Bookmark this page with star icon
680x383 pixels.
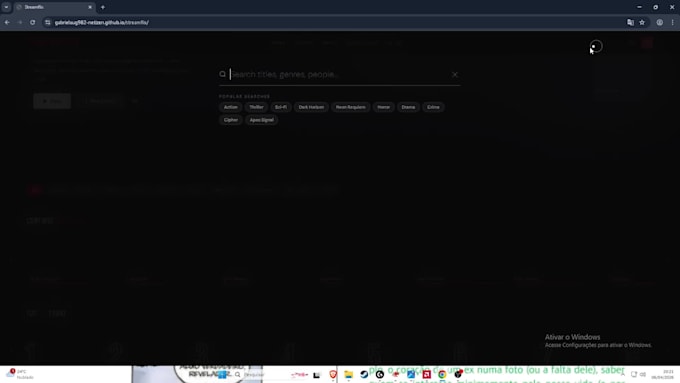pos(642,23)
